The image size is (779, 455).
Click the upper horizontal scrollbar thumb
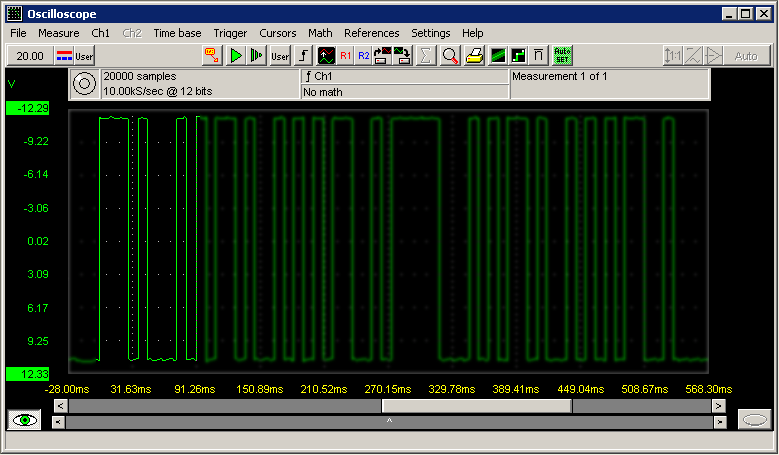coord(477,406)
